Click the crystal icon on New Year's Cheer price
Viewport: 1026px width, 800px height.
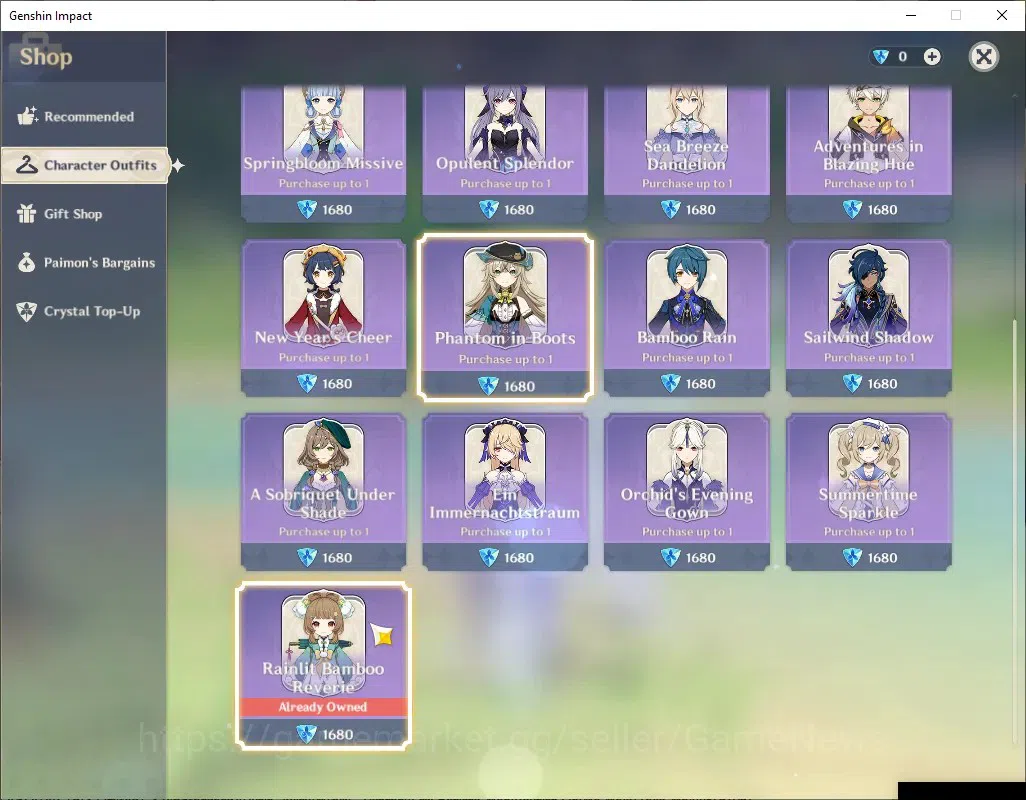point(307,383)
